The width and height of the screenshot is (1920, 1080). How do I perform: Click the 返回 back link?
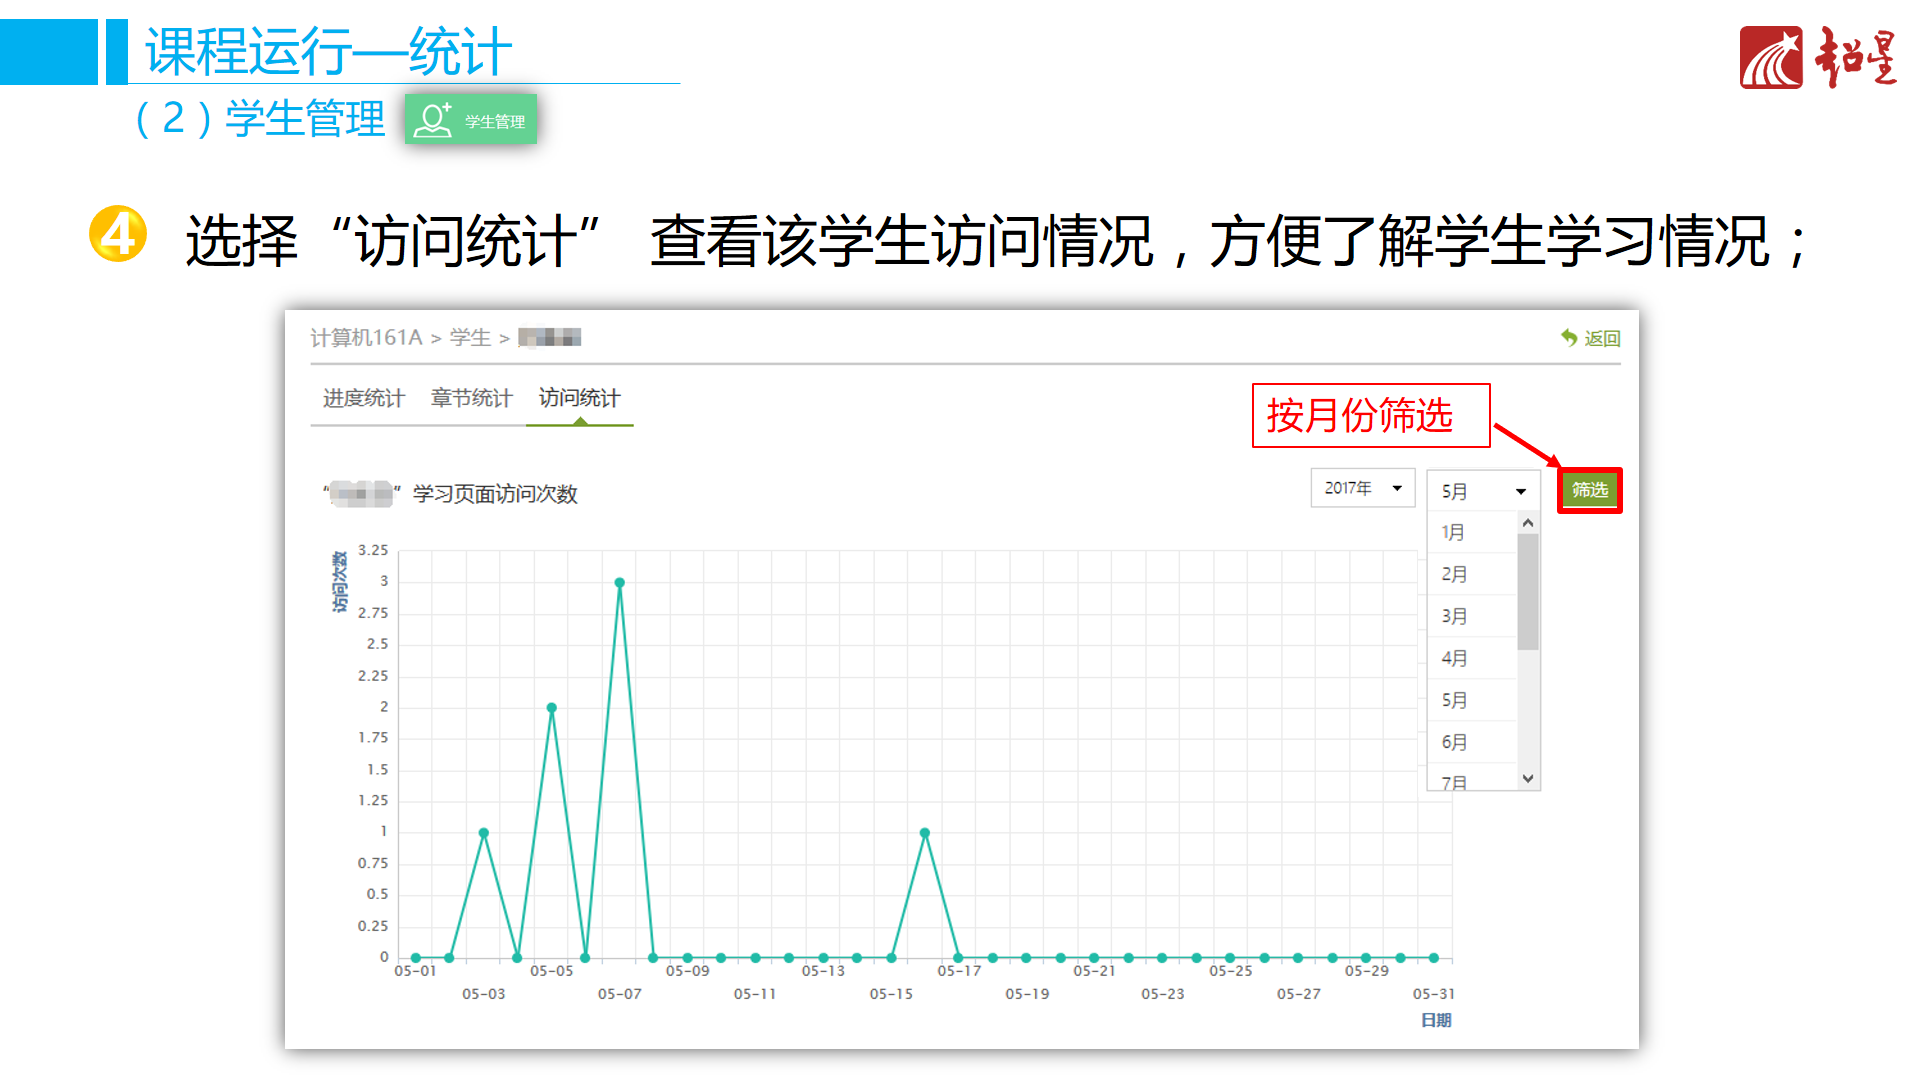[1601, 339]
